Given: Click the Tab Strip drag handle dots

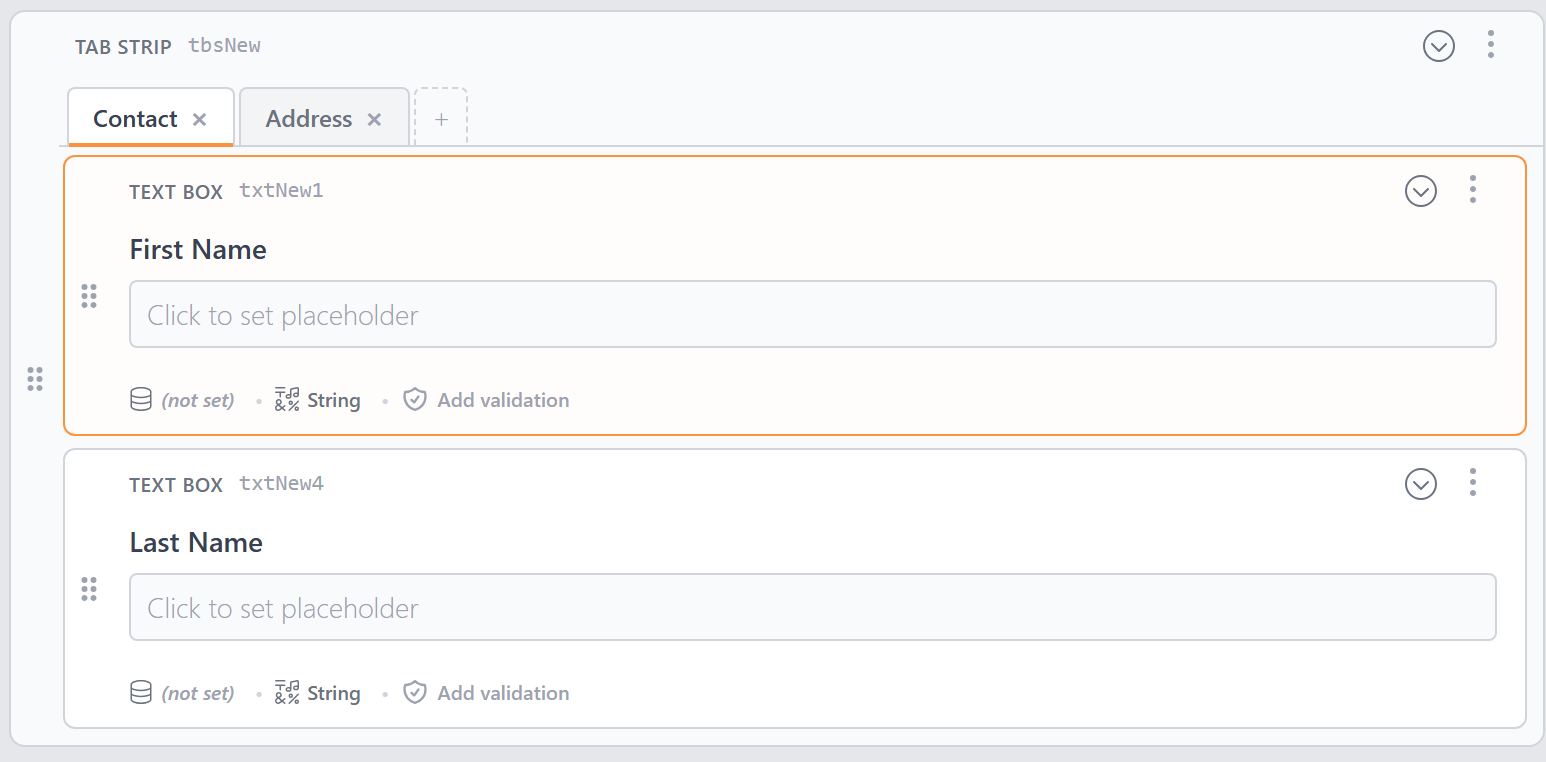Looking at the screenshot, I should point(35,379).
